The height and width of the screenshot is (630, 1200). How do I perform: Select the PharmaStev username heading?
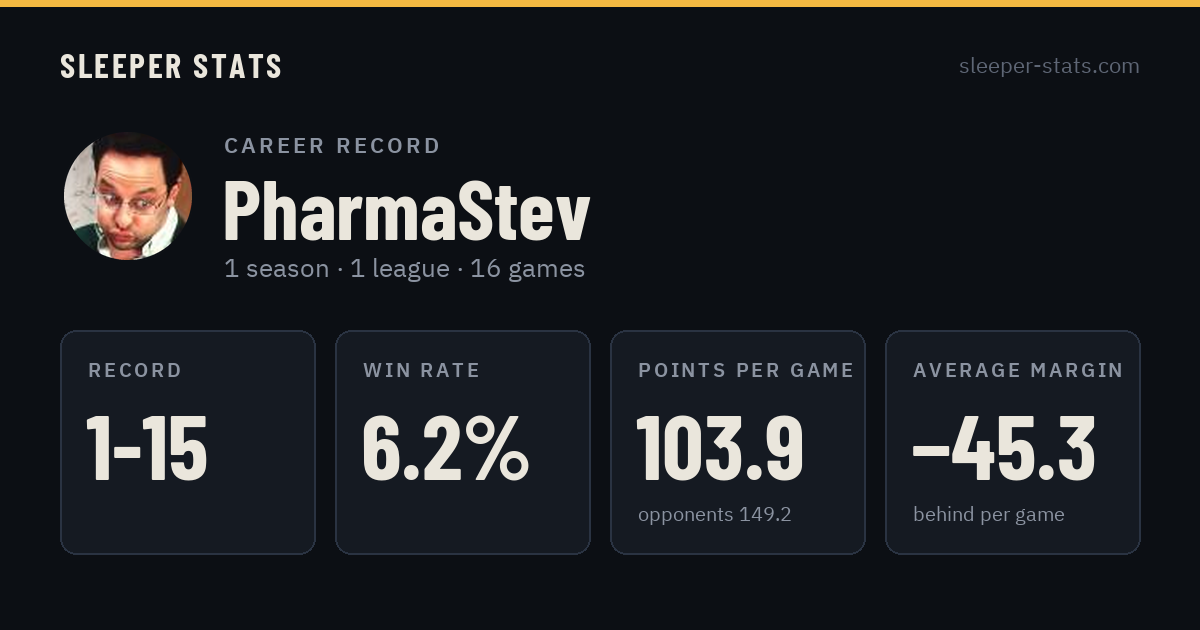click(407, 210)
